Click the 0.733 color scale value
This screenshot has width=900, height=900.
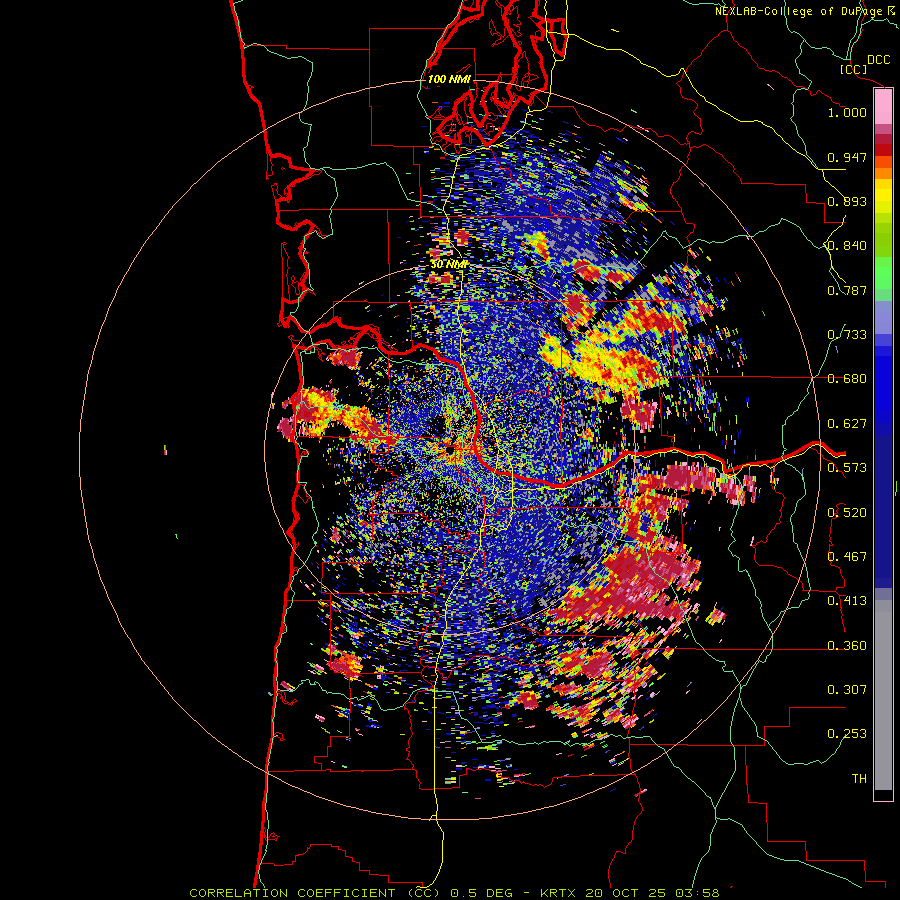(847, 335)
